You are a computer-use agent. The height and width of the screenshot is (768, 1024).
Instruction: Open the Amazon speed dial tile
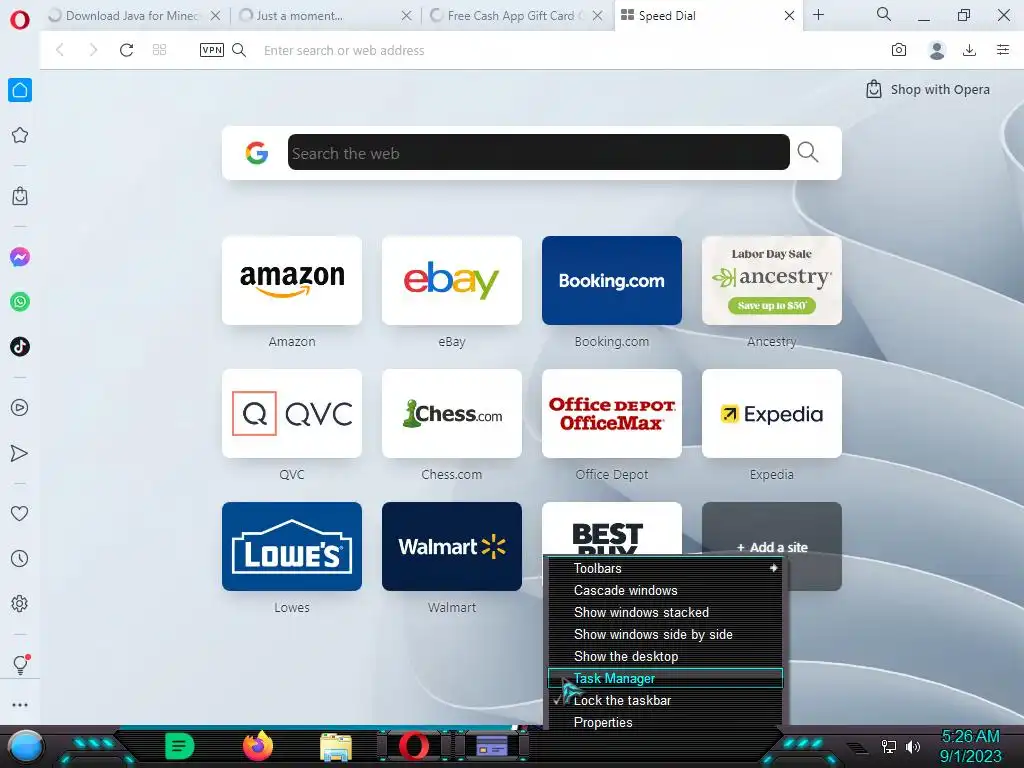coord(292,280)
